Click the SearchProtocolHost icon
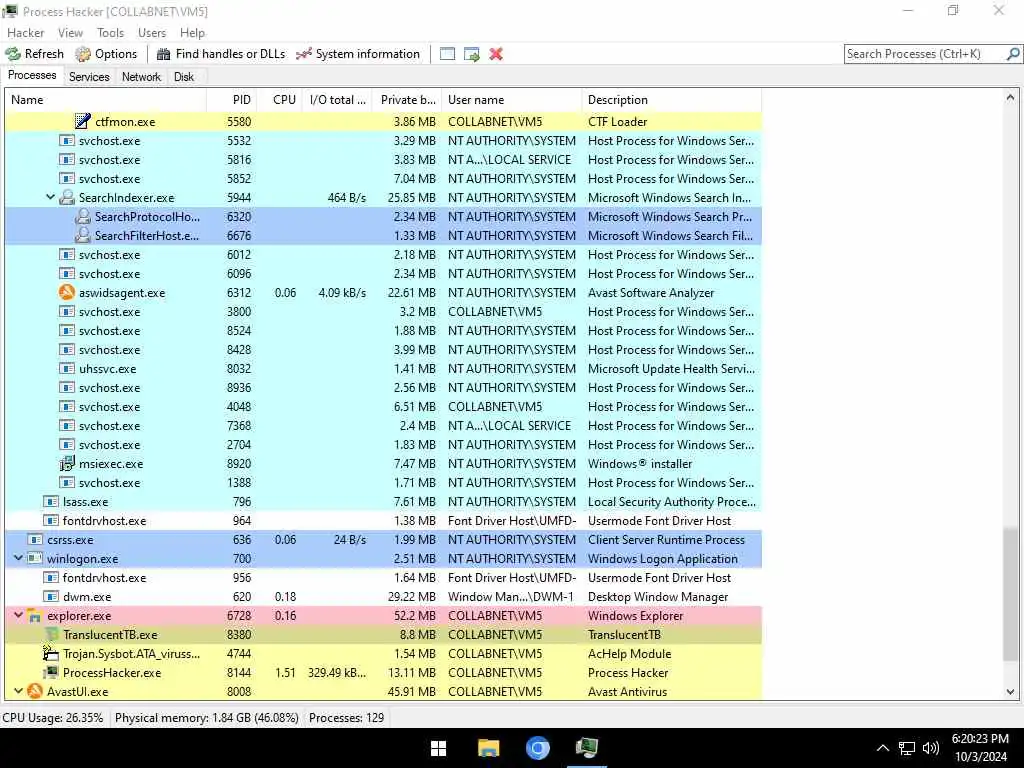Image resolution: width=1024 pixels, height=768 pixels. (82, 217)
